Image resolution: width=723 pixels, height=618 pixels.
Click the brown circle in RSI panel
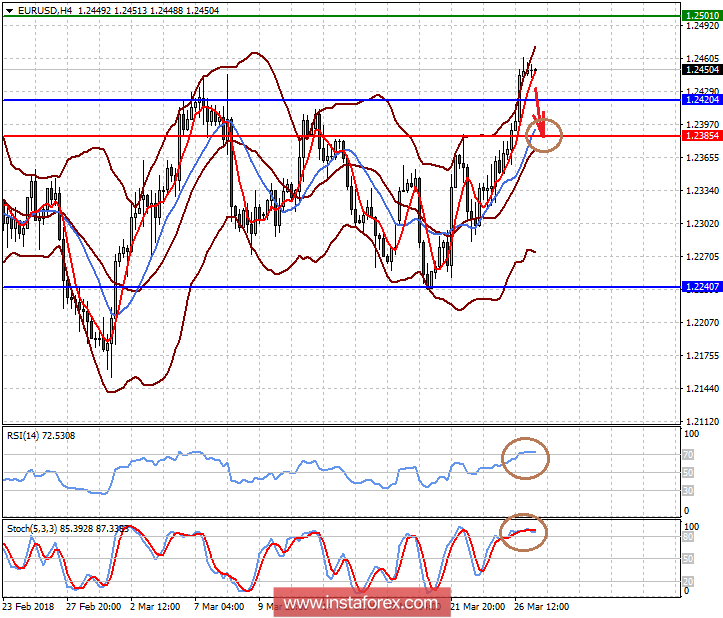(525, 458)
